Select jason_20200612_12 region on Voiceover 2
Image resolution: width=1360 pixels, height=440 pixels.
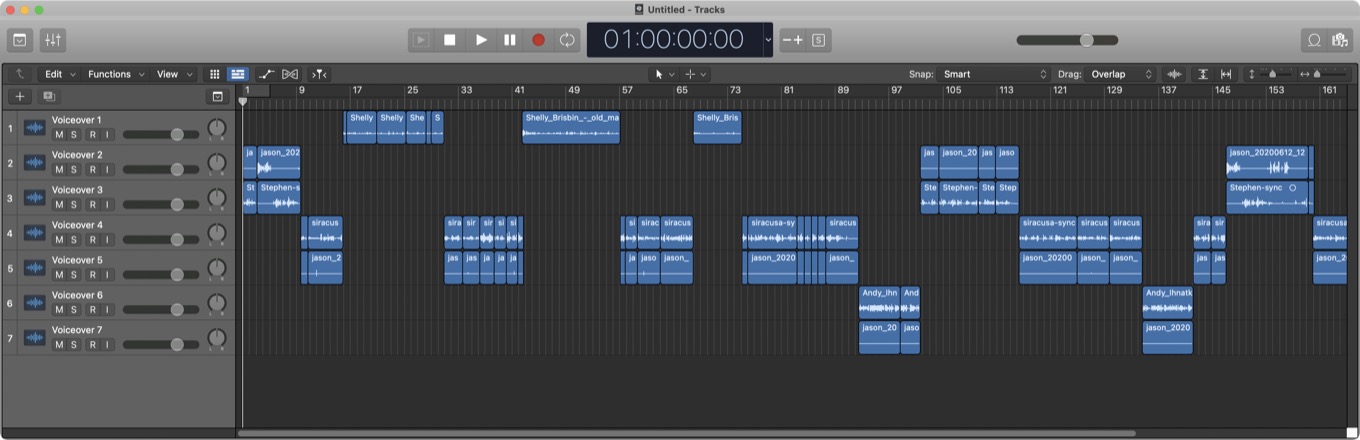(1267, 162)
